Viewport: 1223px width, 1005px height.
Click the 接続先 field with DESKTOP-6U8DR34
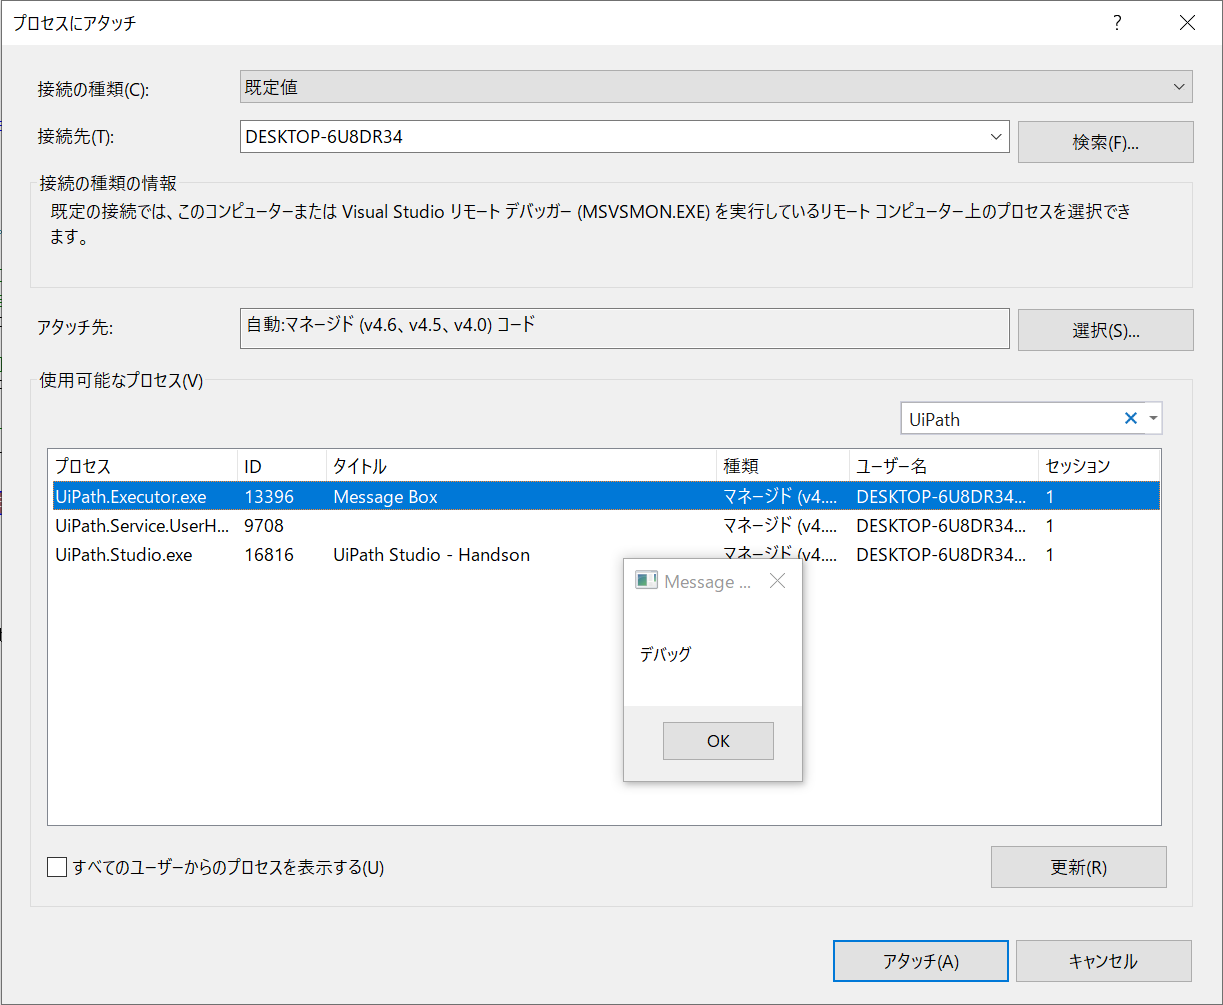(x=611, y=137)
